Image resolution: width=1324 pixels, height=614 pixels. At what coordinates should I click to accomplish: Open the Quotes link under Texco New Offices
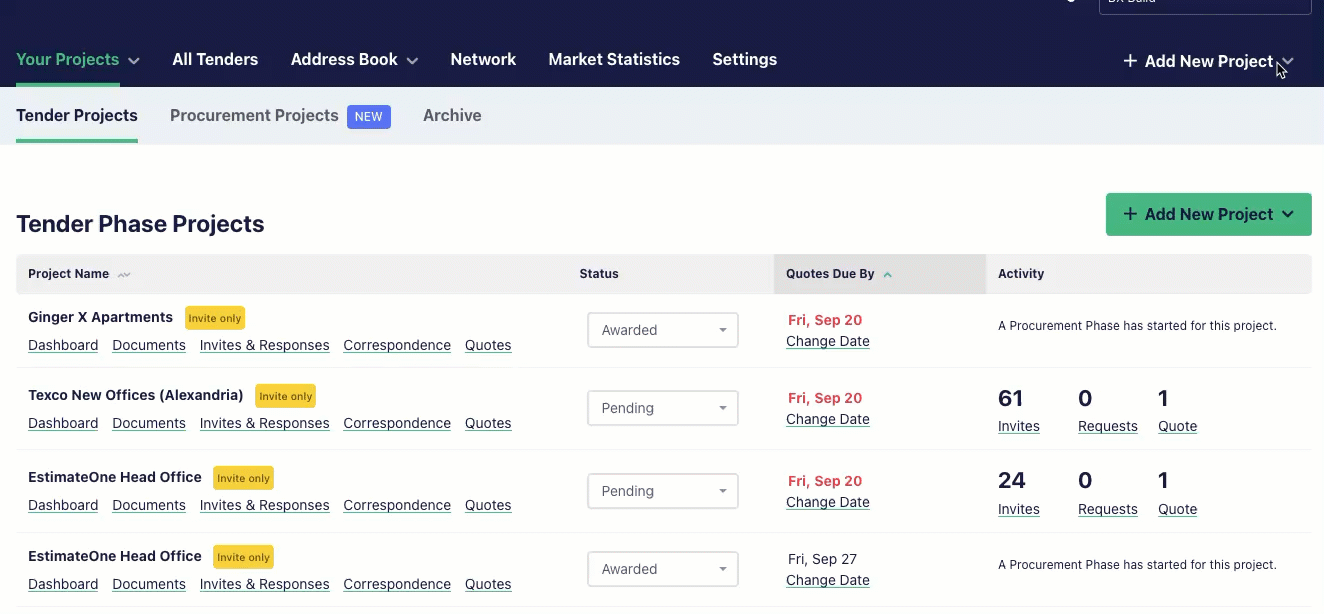pos(488,424)
